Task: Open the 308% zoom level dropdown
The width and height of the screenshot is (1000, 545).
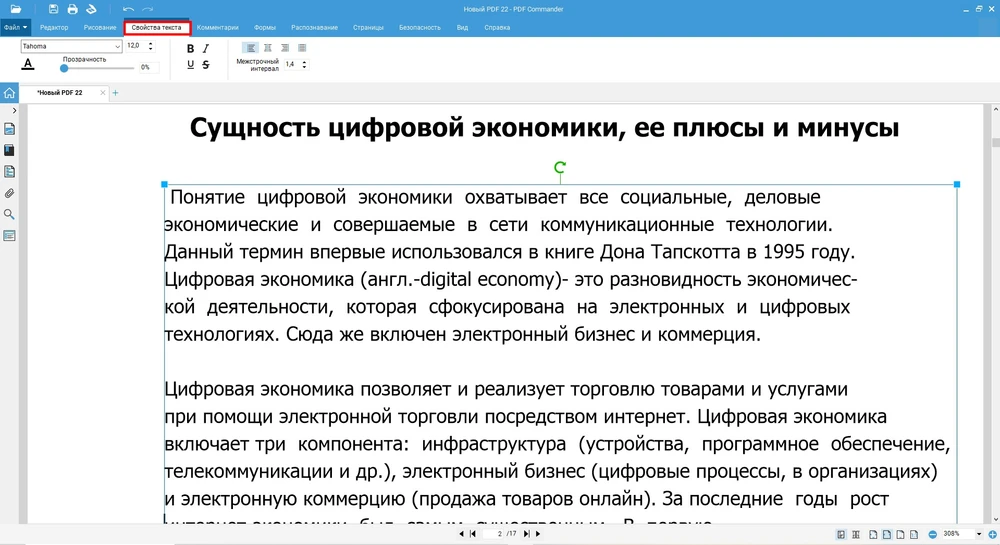Action: [x=979, y=534]
